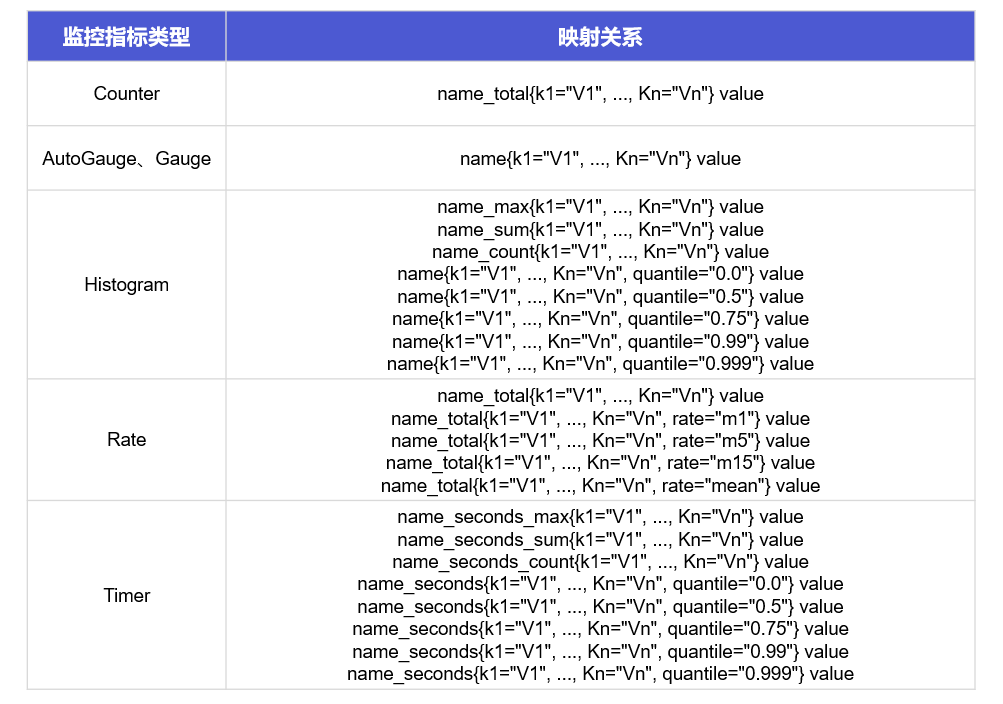Click the Rate line with rate="m1"
This screenshot has width=1003, height=704.
coord(600,419)
